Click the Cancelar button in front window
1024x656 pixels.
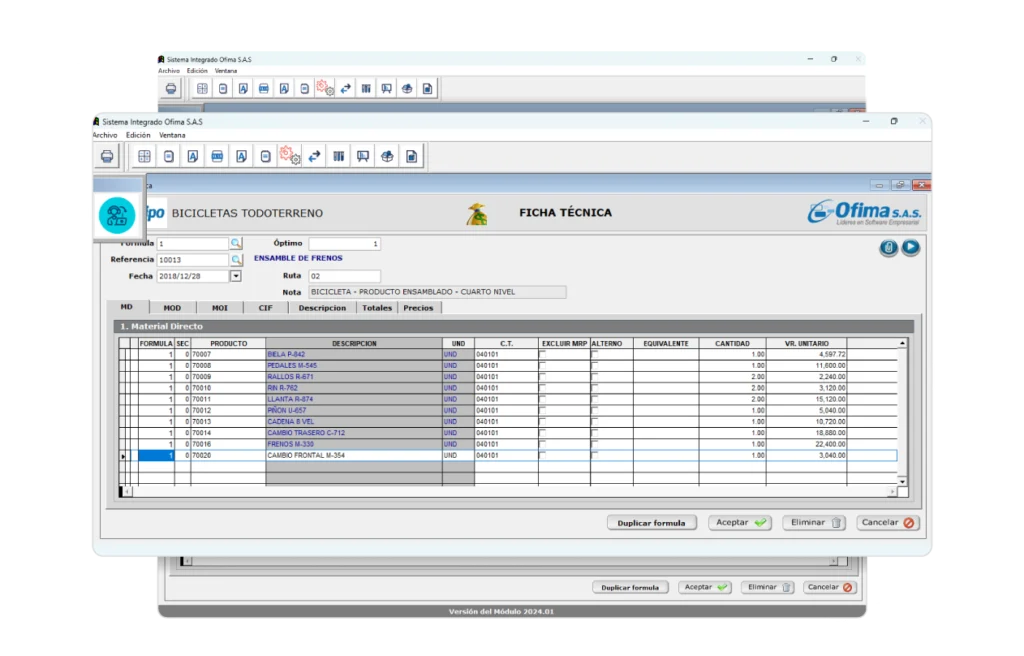888,523
